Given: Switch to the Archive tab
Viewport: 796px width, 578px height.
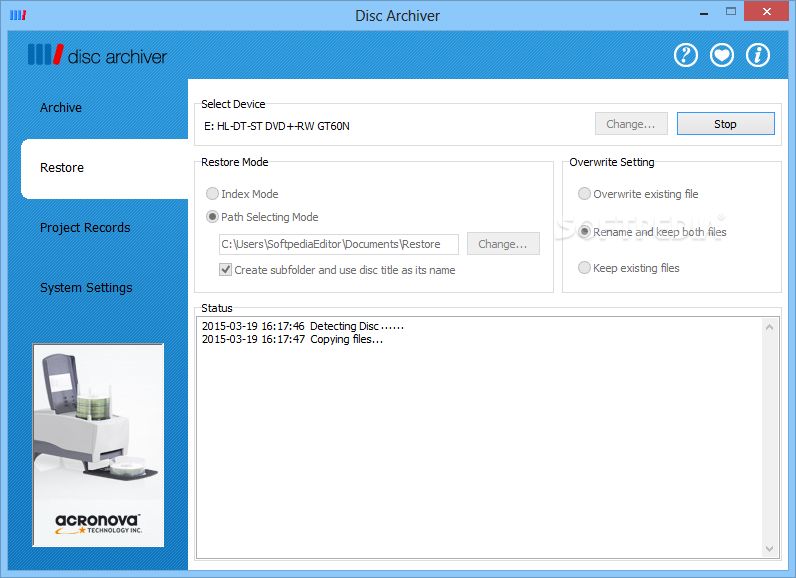Looking at the screenshot, I should click(61, 108).
